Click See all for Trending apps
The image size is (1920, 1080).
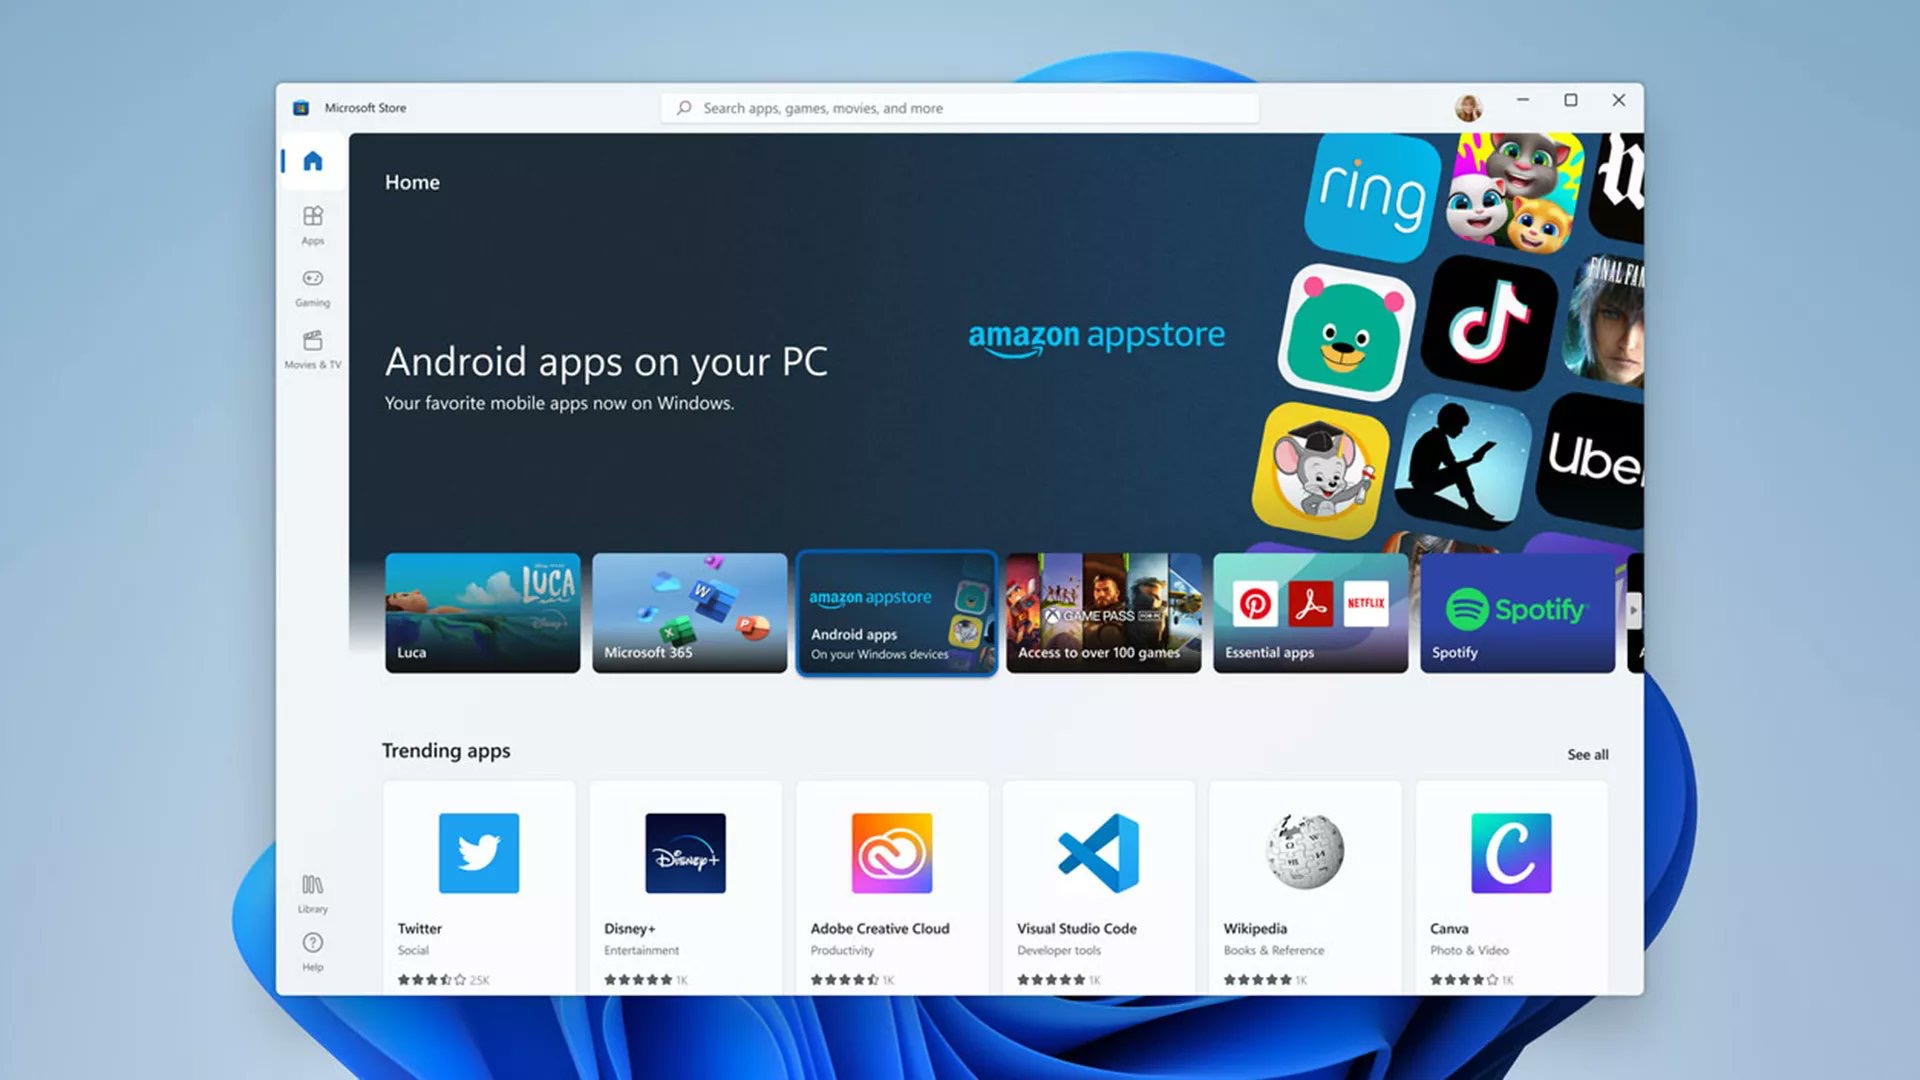tap(1588, 755)
